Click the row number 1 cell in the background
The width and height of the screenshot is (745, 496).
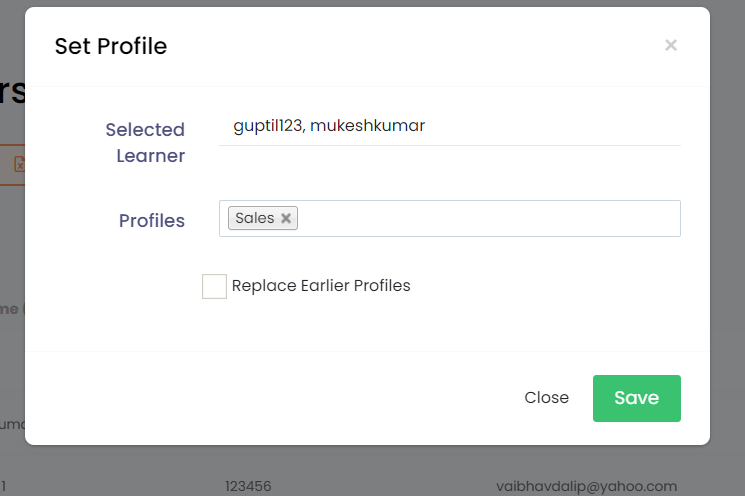5,486
